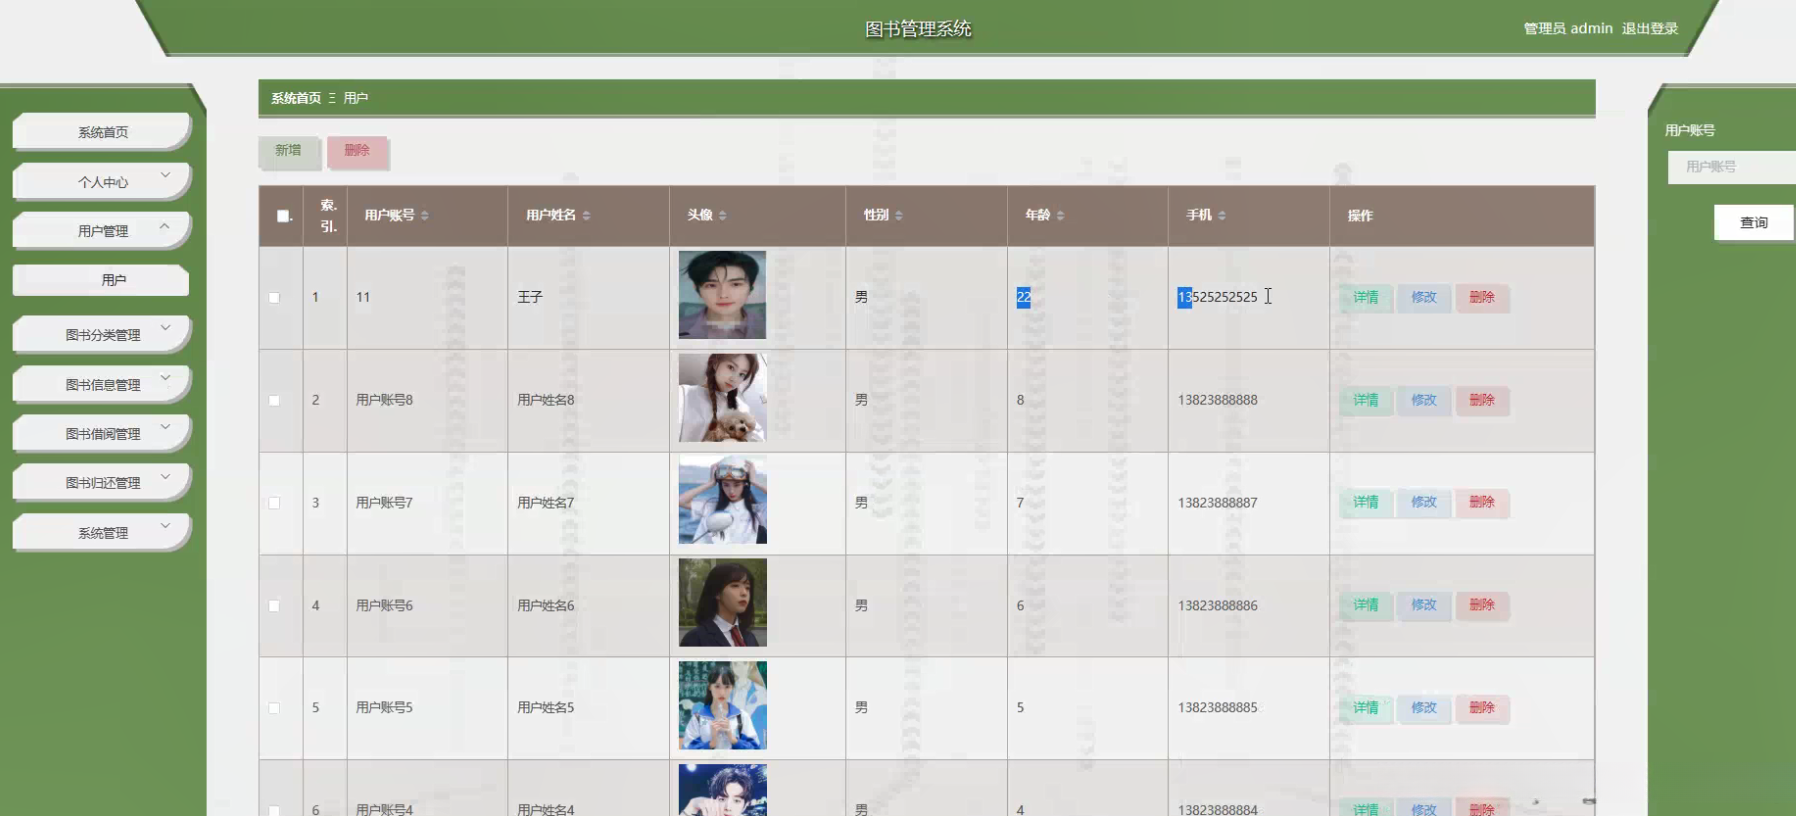Click the name cell 用户姓名7
Image resolution: width=1796 pixels, height=816 pixels.
pyautogui.click(x=546, y=503)
